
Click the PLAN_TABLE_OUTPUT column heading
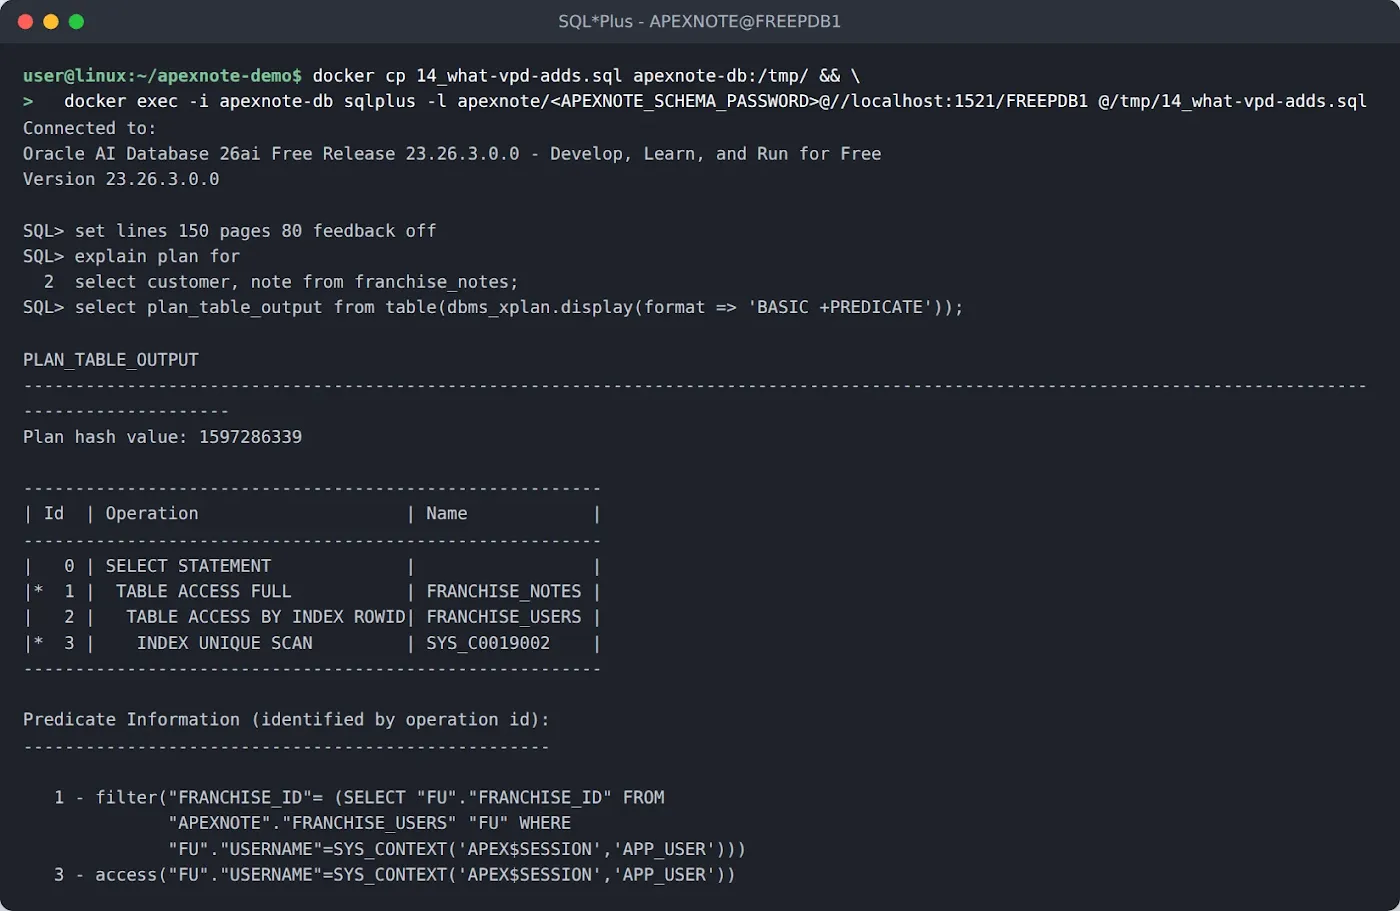point(111,360)
